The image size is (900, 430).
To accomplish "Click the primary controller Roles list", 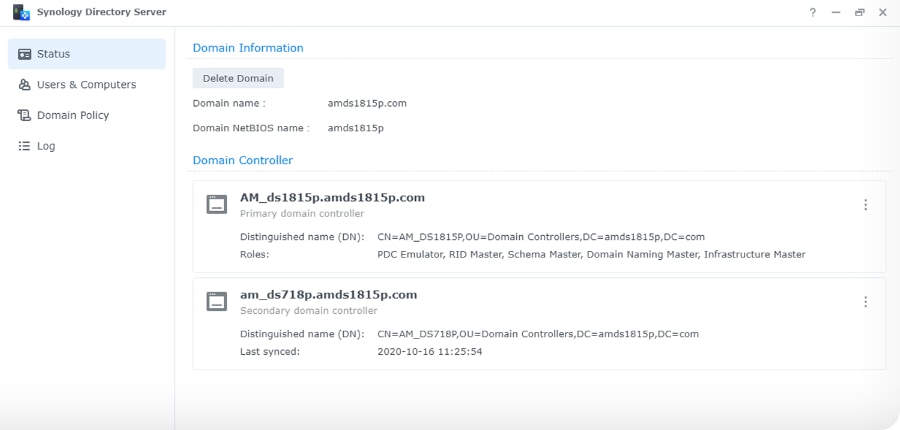I will pos(591,255).
